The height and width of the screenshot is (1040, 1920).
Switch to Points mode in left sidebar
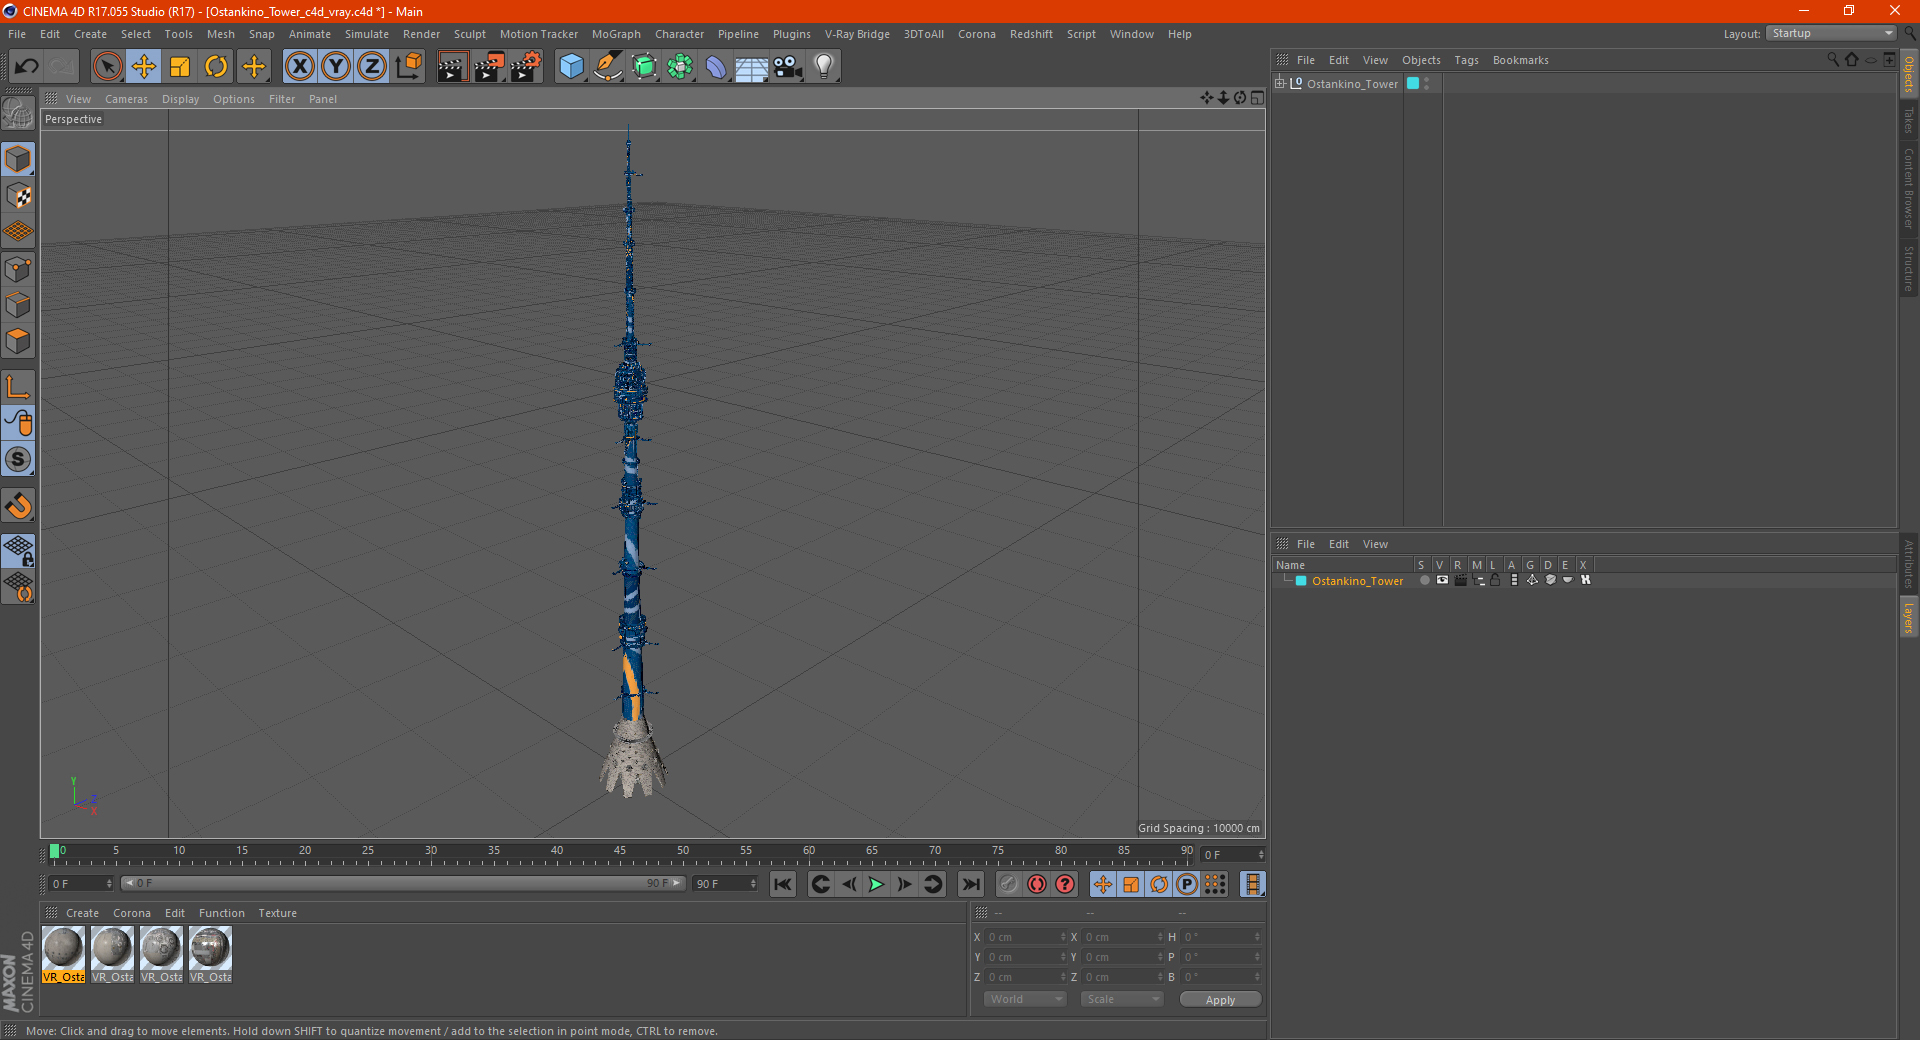[19, 269]
